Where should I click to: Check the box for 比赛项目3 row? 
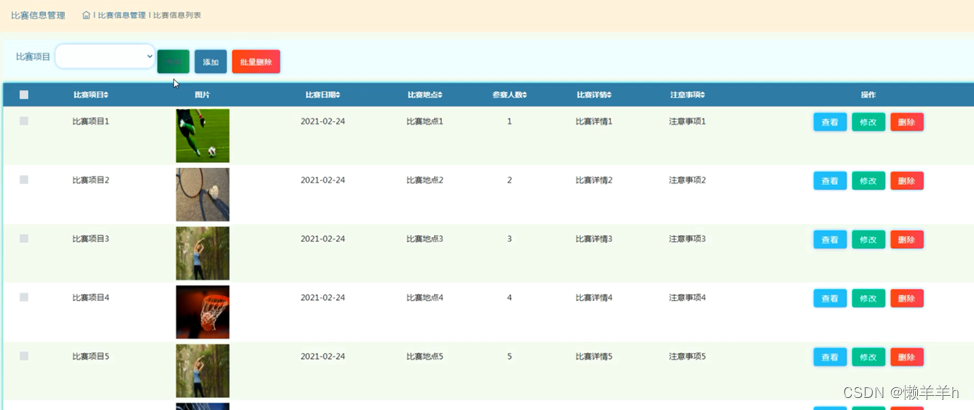point(24,239)
